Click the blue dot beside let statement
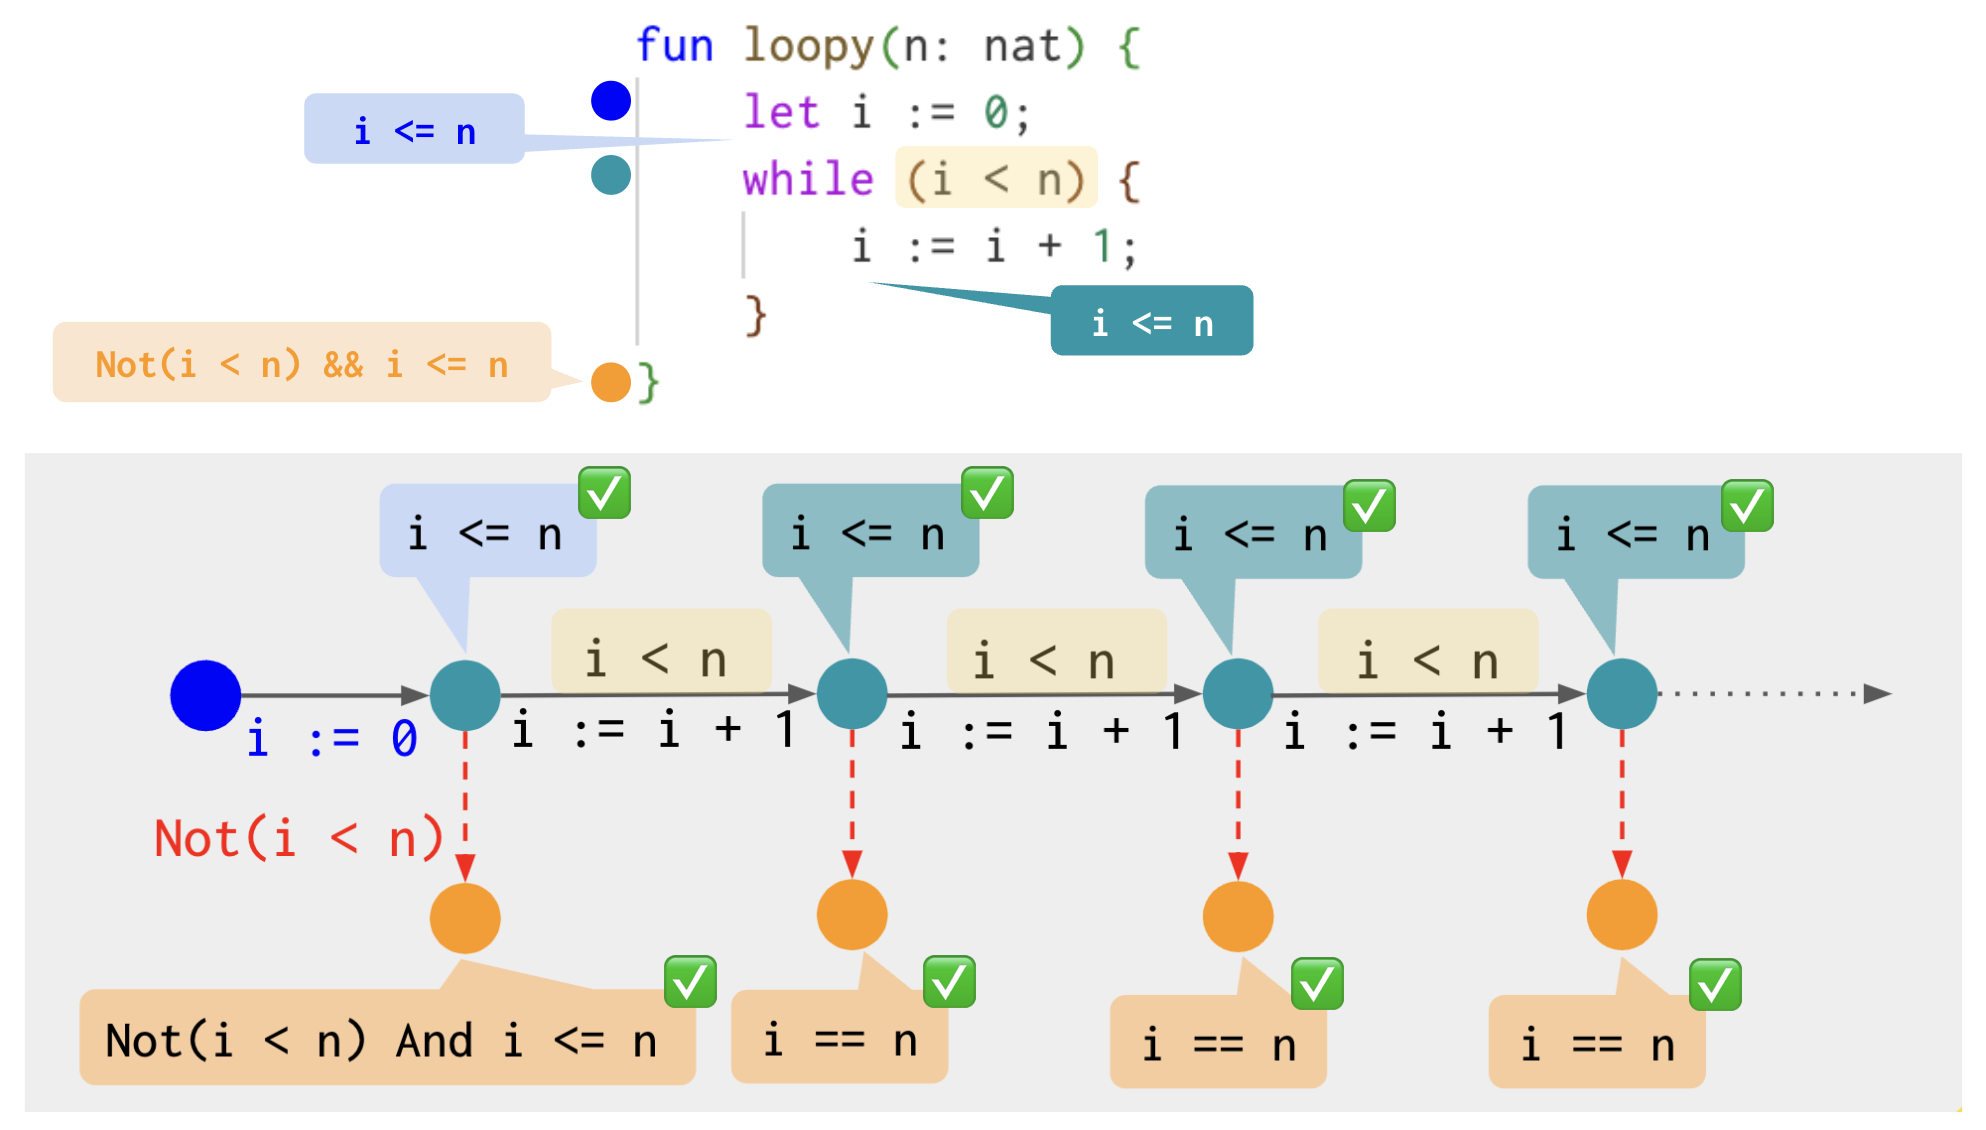 coord(610,101)
